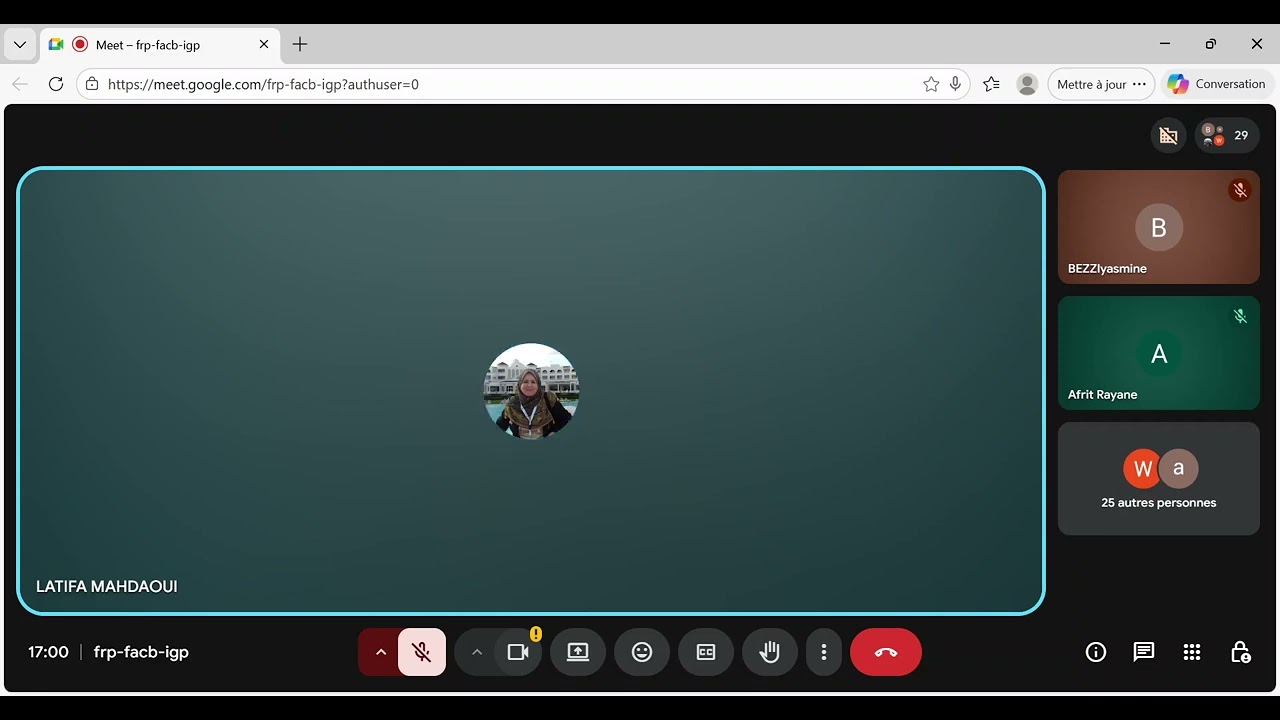The width and height of the screenshot is (1280, 720).
Task: Open host controls lock icon
Action: coord(1240,652)
